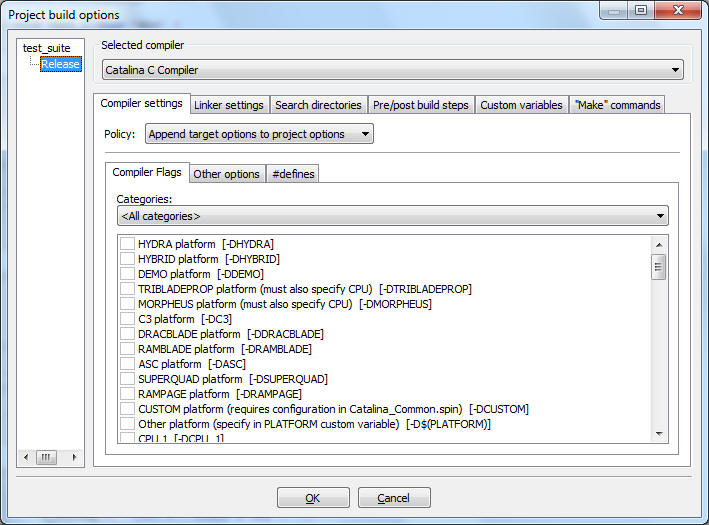Maximize the Project build options dialog
This screenshot has height=525, width=709.
[641, 10]
